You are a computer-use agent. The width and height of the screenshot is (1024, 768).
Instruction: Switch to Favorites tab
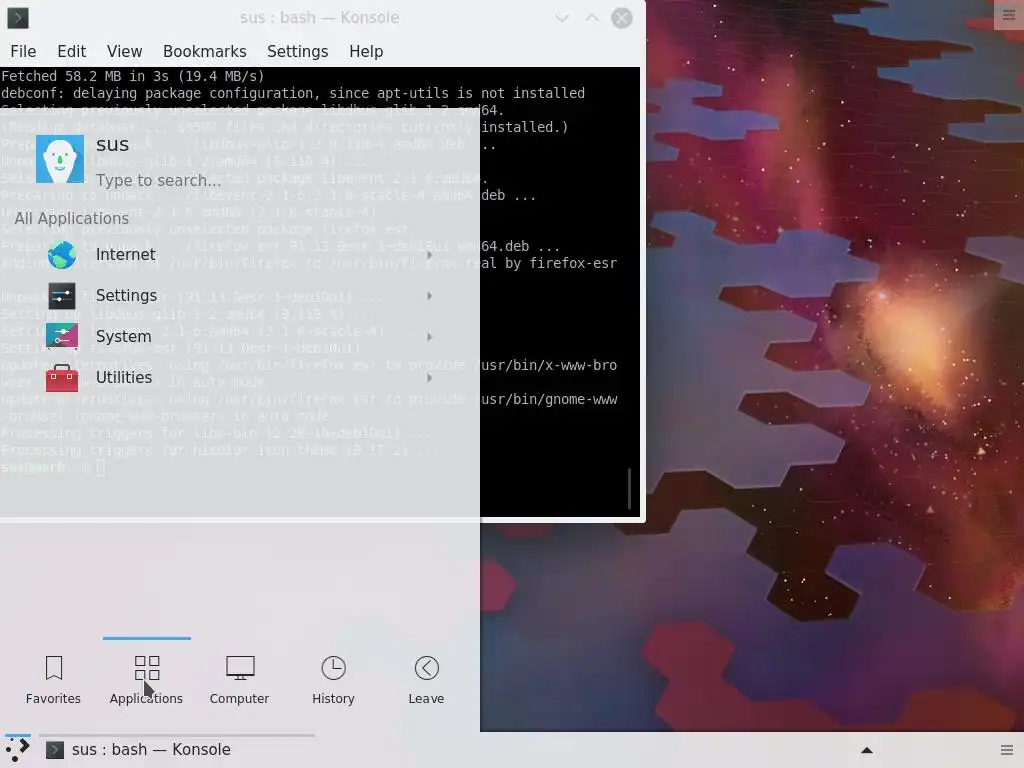54,680
